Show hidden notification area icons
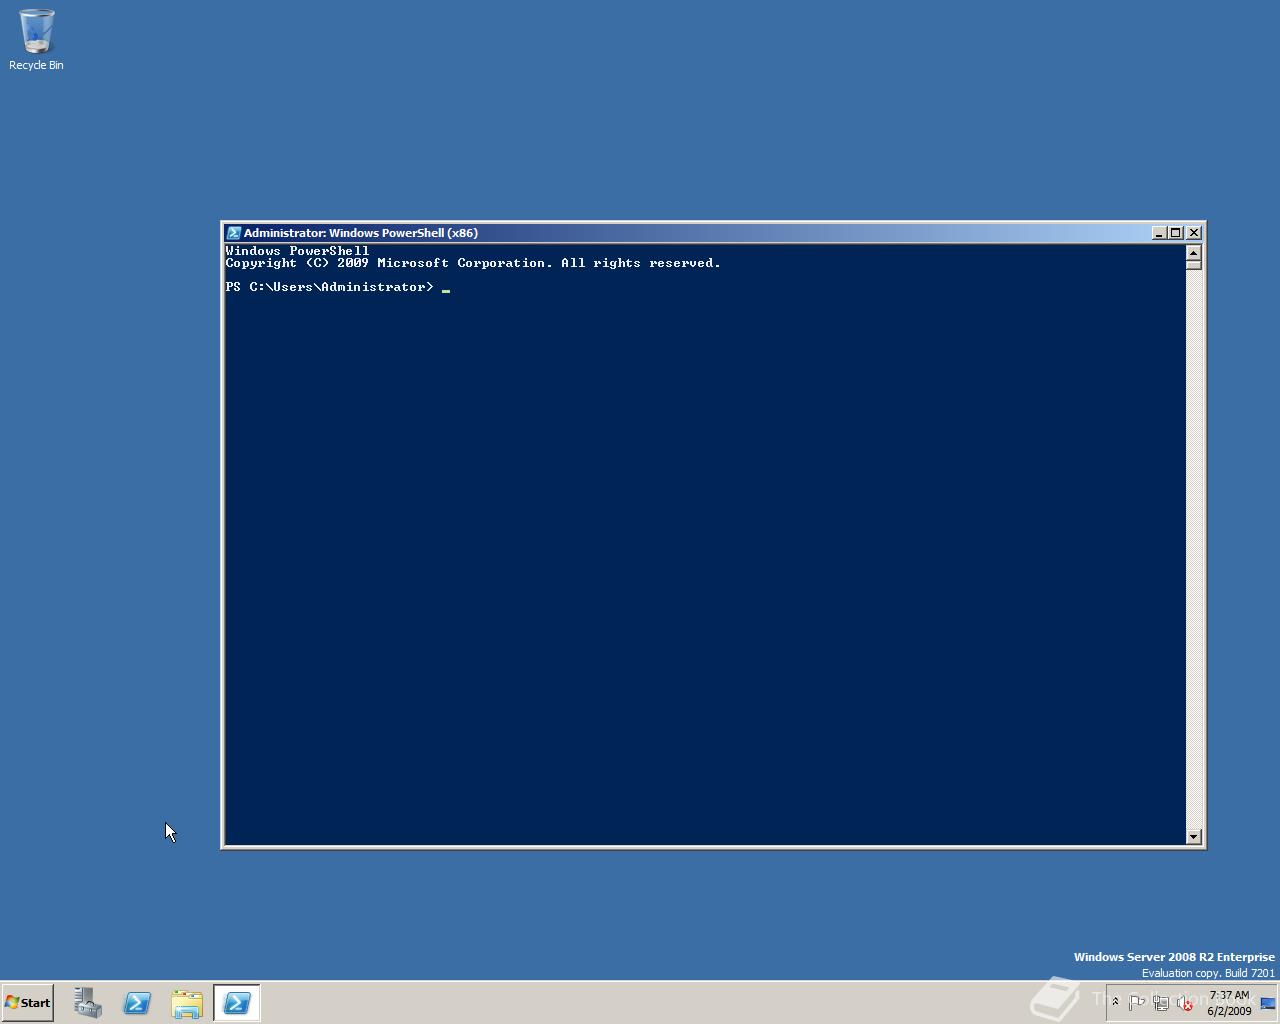This screenshot has height=1024, width=1280. [1116, 1002]
